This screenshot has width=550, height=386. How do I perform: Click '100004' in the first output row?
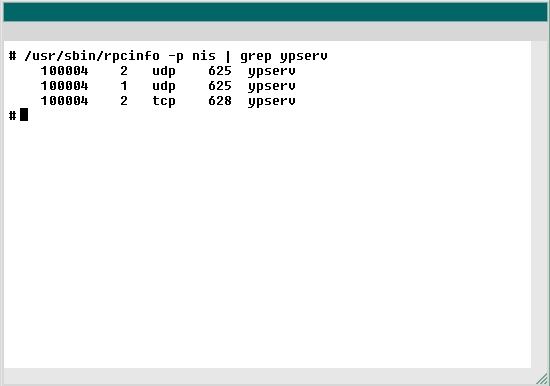click(65, 71)
